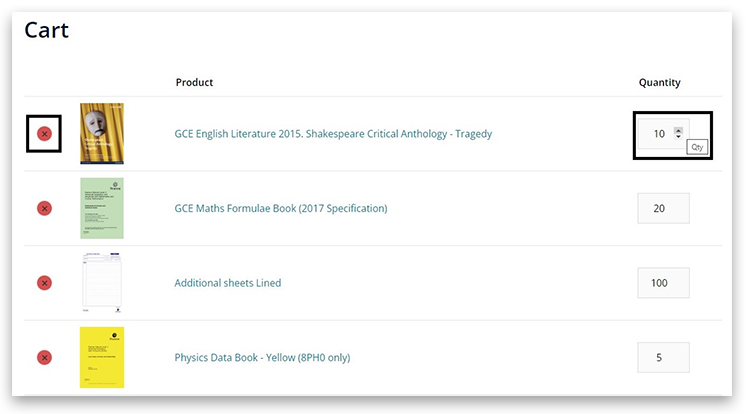Click the Product column header
The height and width of the screenshot is (414, 750).
[x=194, y=82]
